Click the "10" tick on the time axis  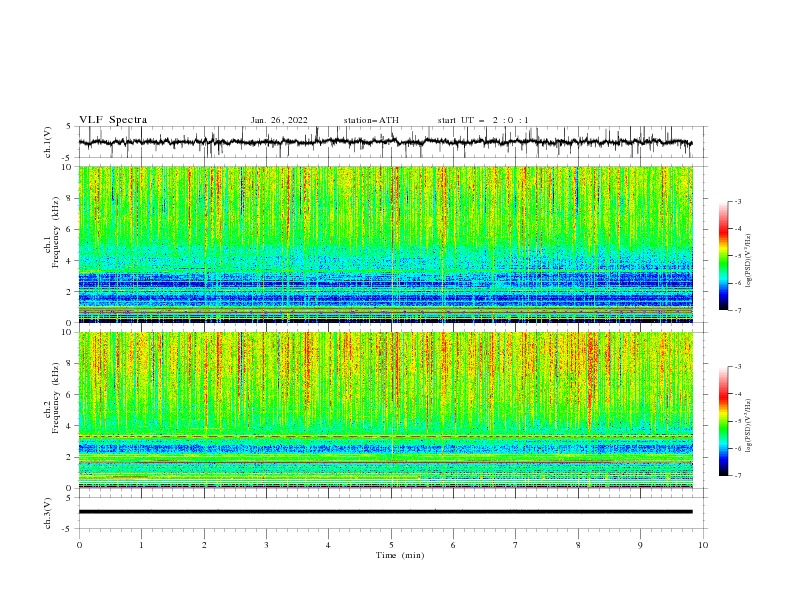tap(703, 545)
